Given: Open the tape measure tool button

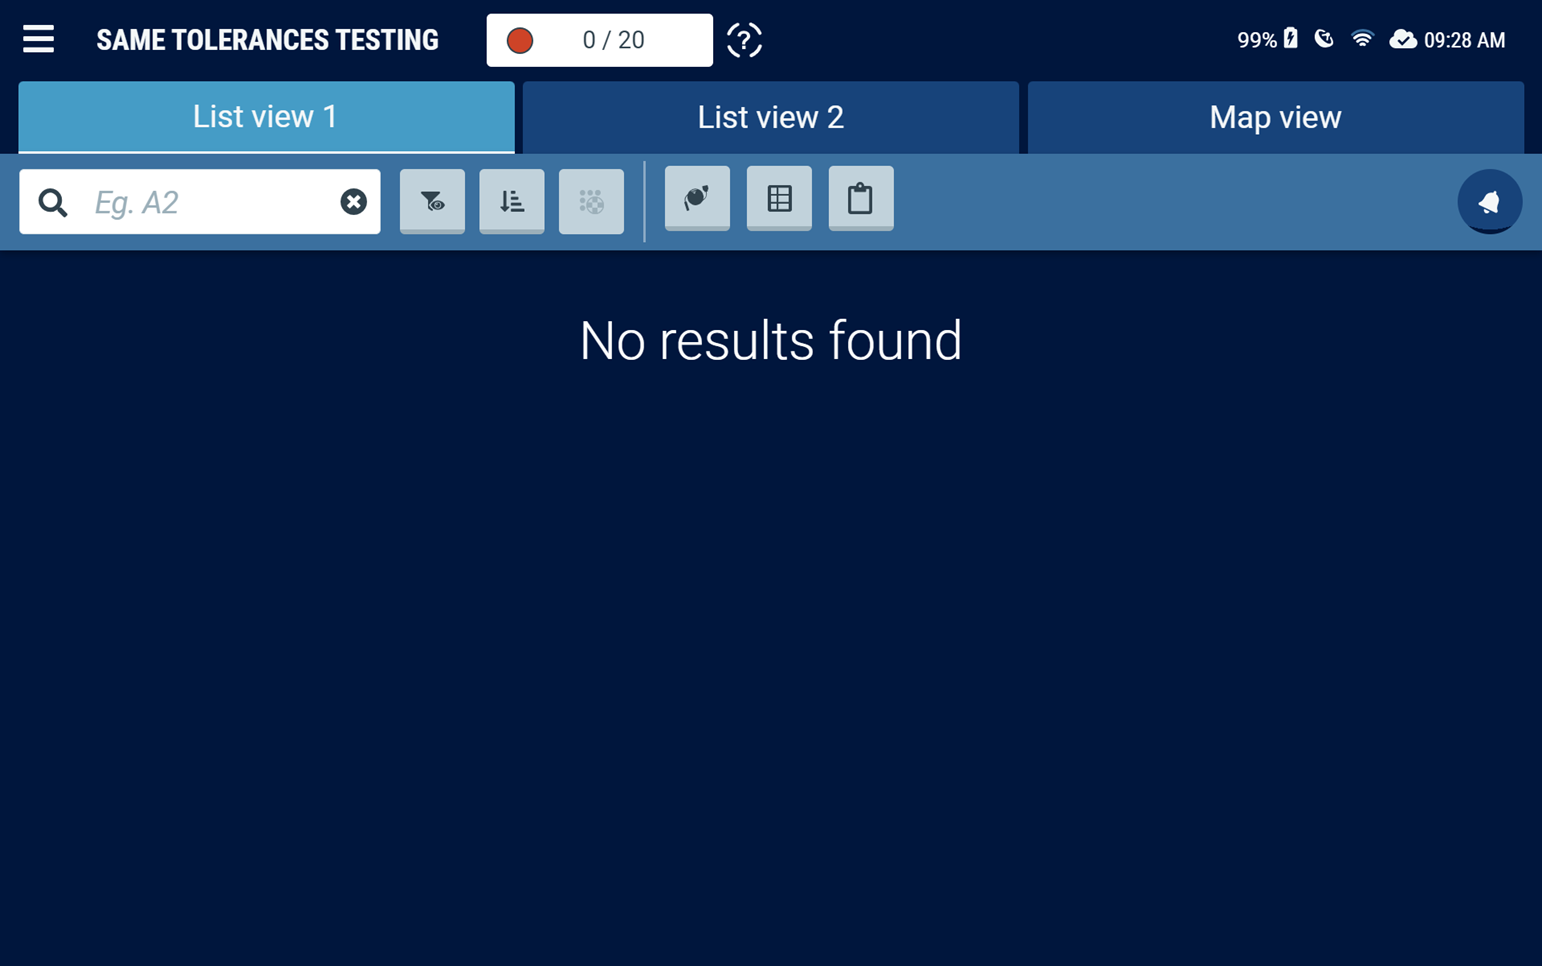Looking at the screenshot, I should click(697, 198).
